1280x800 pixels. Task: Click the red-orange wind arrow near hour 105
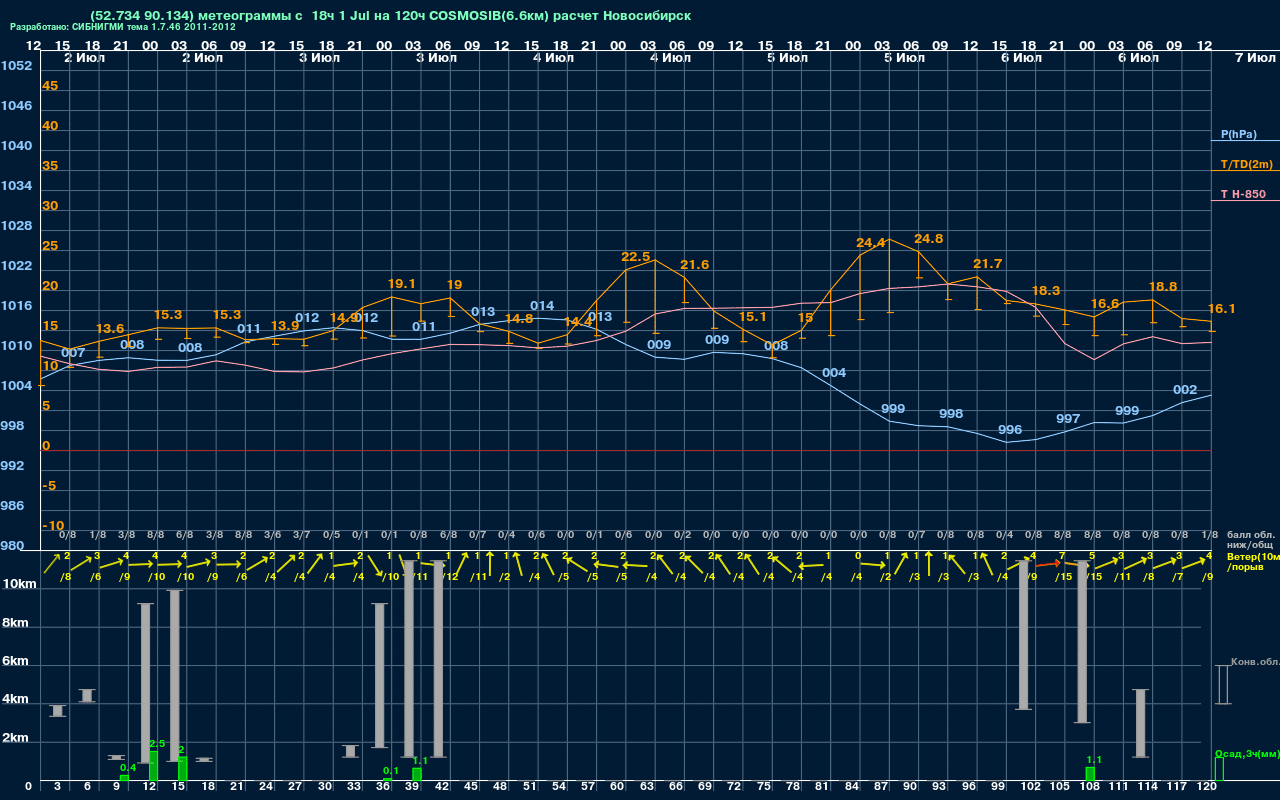tap(1049, 564)
